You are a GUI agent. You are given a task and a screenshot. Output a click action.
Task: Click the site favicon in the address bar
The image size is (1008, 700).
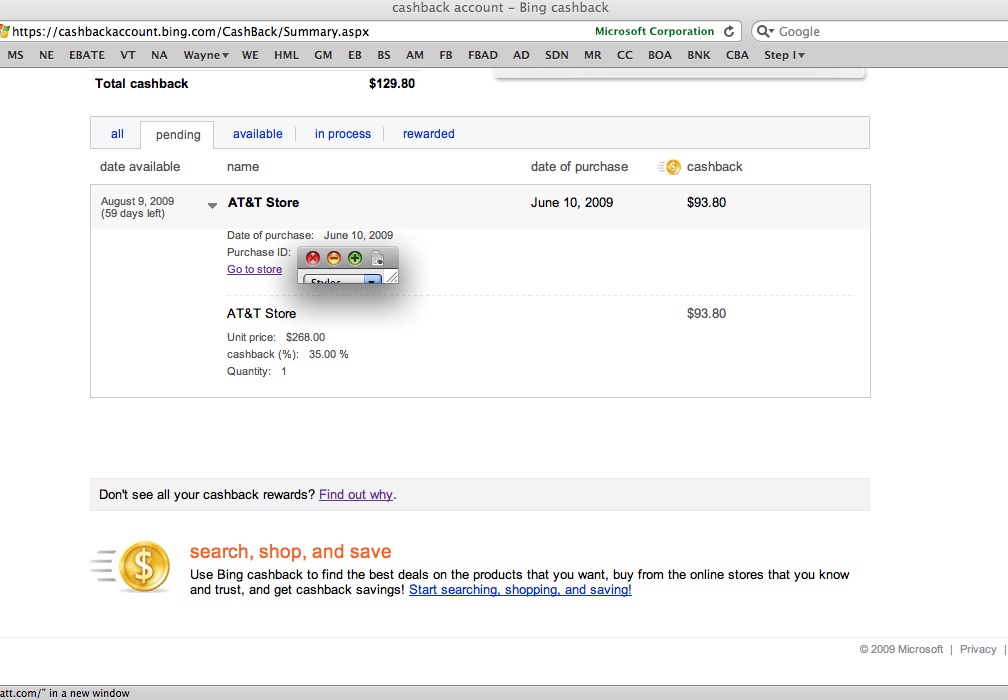[4, 31]
